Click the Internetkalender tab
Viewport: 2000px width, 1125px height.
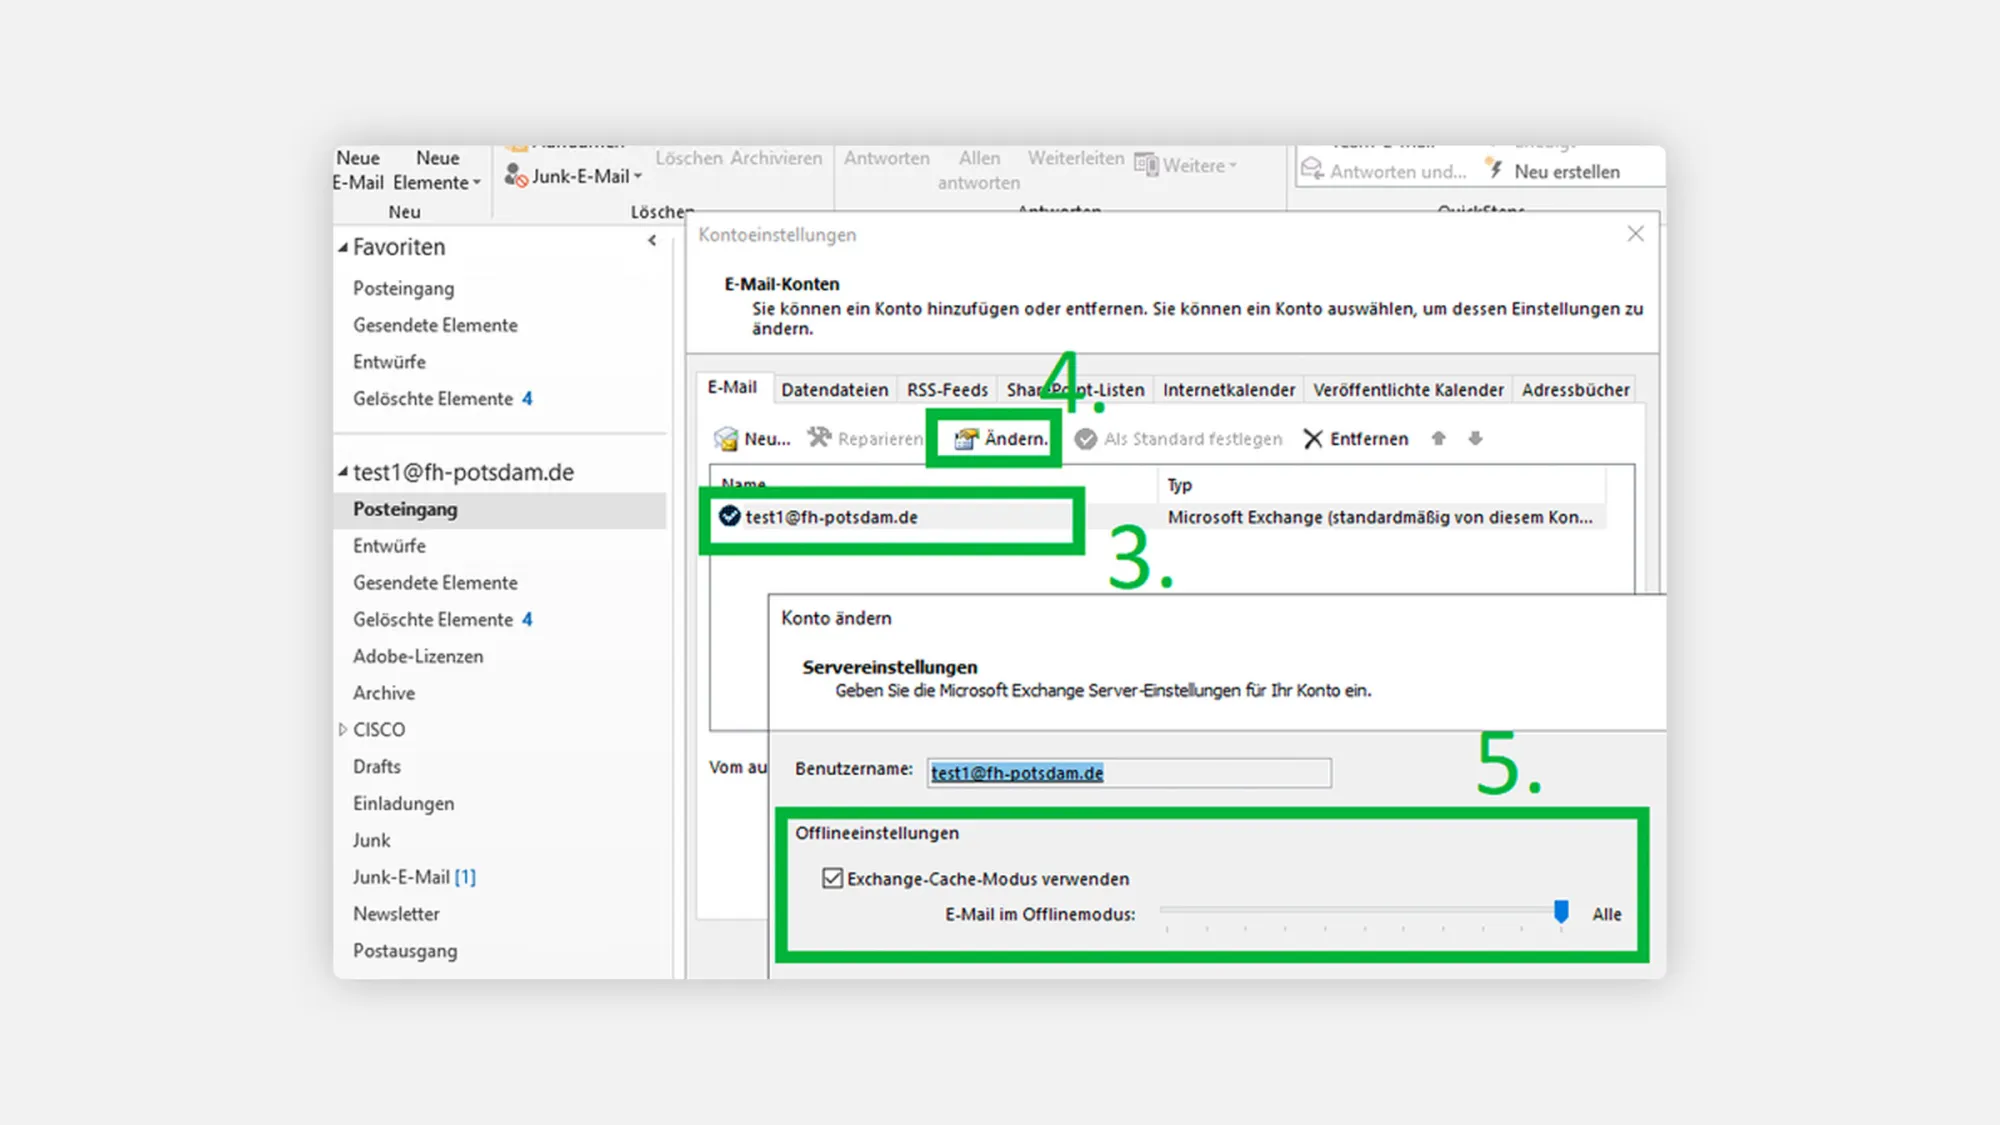[x=1228, y=389]
